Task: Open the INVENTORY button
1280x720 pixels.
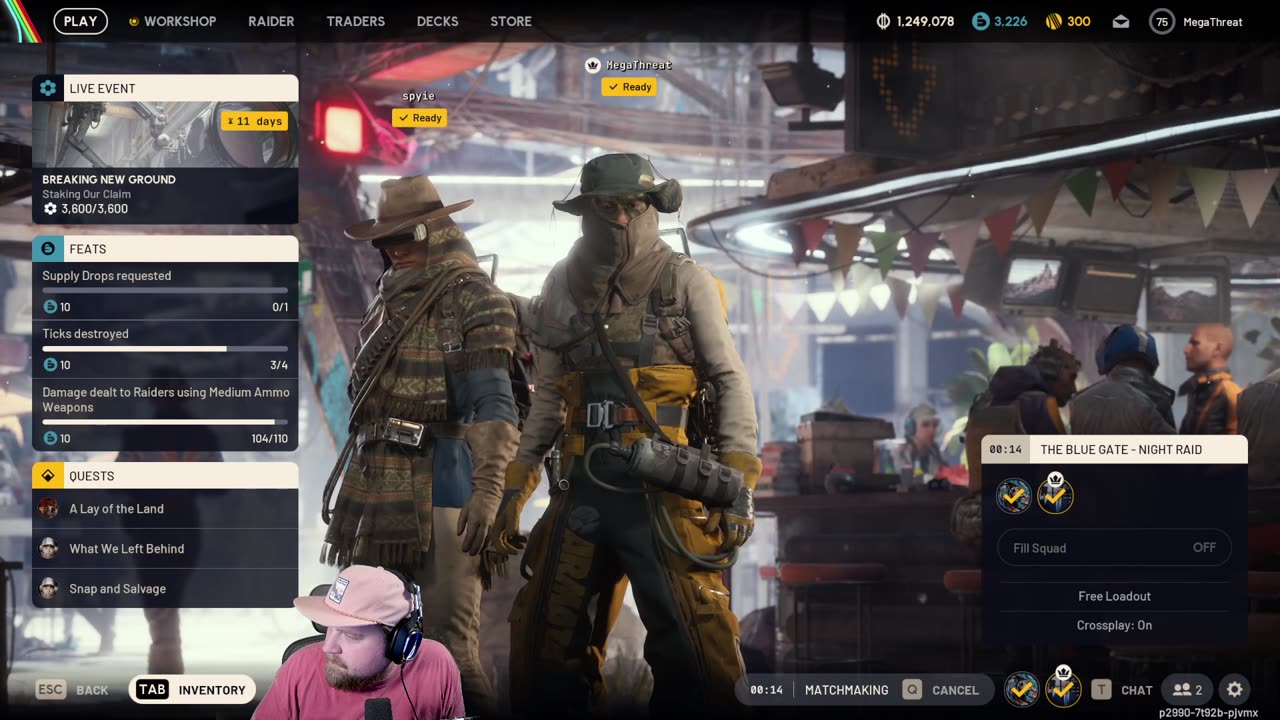Action: [x=193, y=690]
